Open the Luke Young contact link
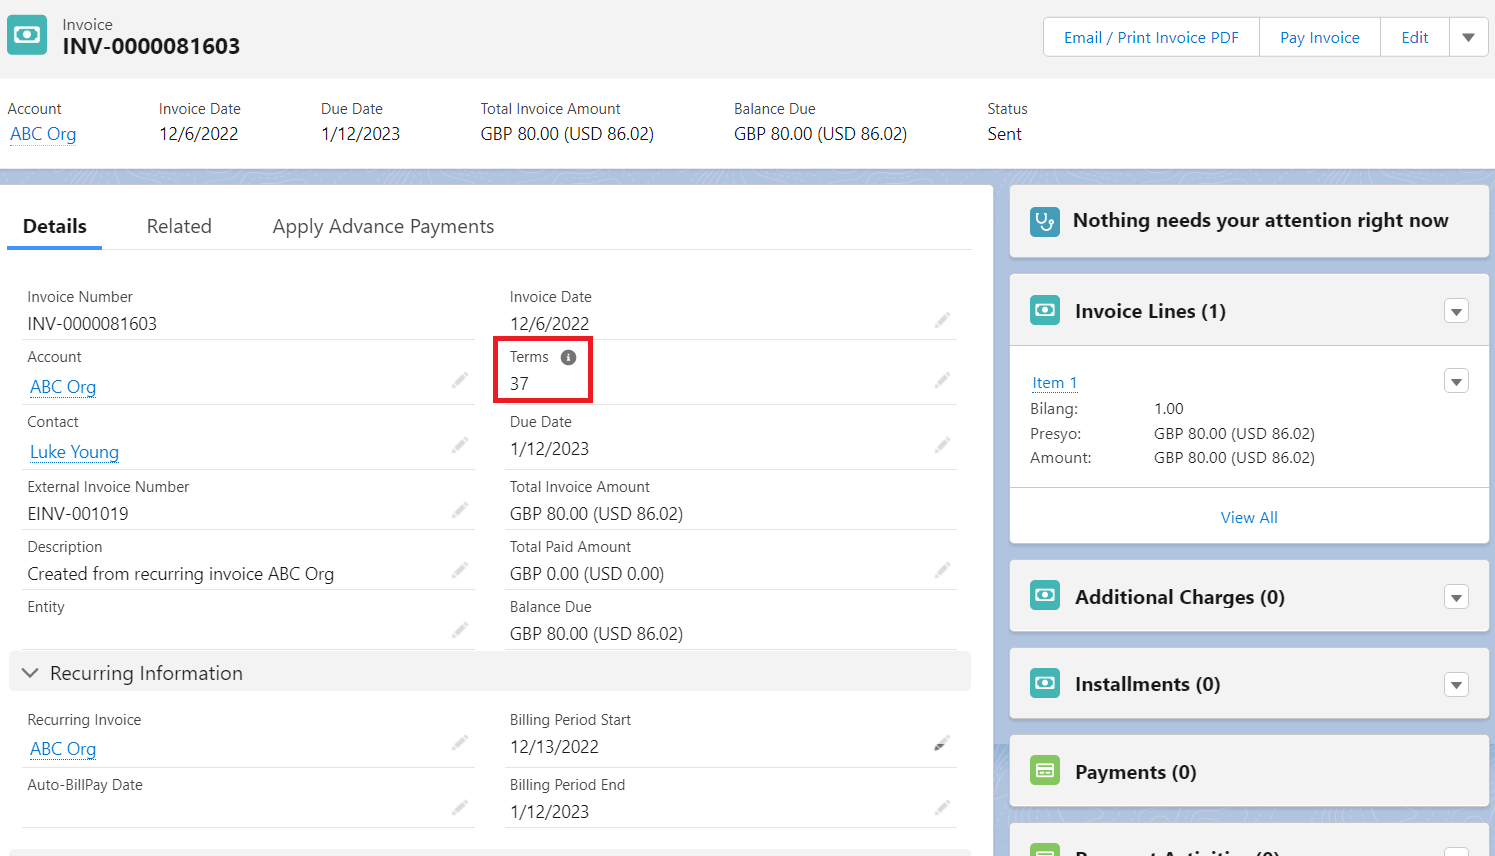Screen dimensions: 1495x856 pos(74,452)
